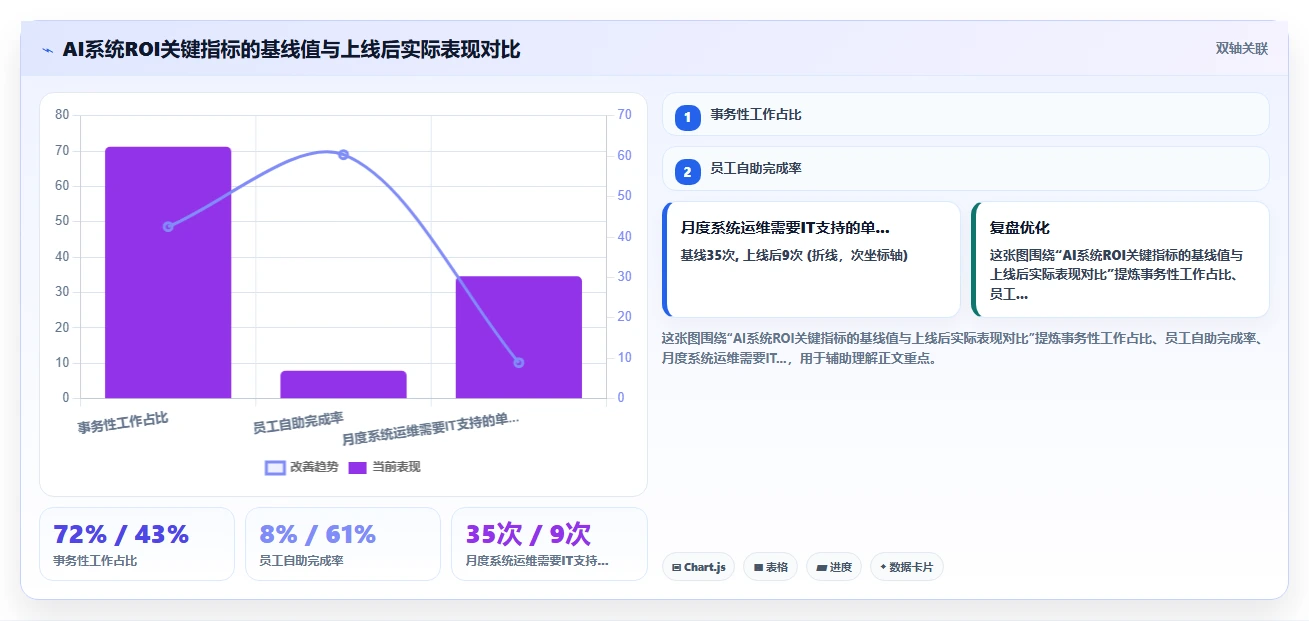Screen dimensions: 1309x621
Task: Select the 员工自助完成率 list item
Action: pos(965,168)
